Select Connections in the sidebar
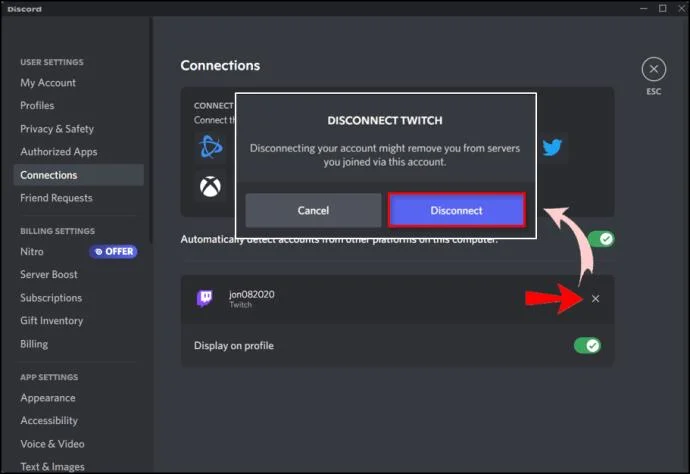 [x=78, y=175]
